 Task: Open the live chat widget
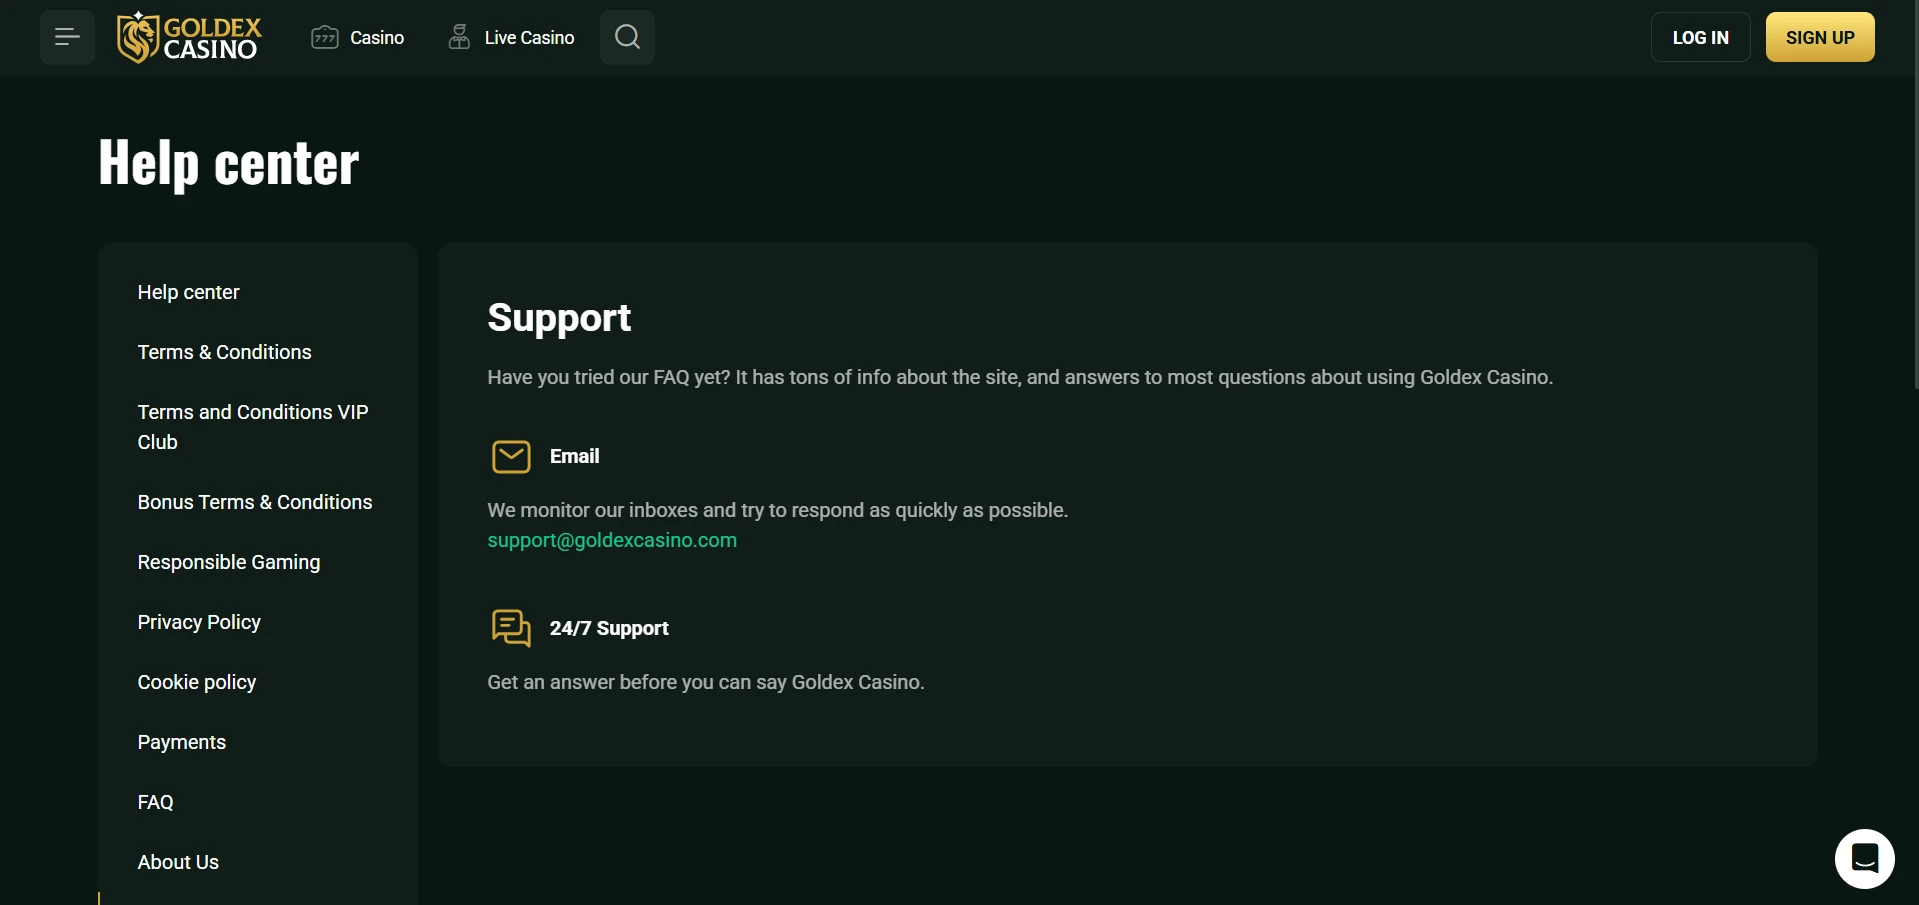pos(1864,858)
